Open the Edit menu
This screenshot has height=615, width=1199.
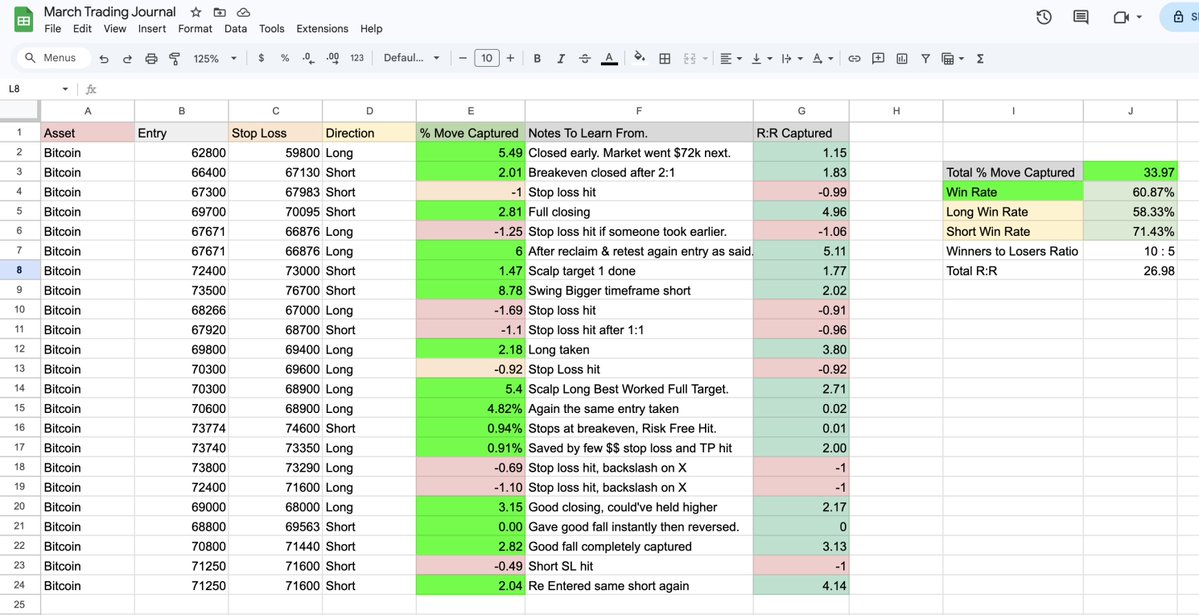click(82, 29)
